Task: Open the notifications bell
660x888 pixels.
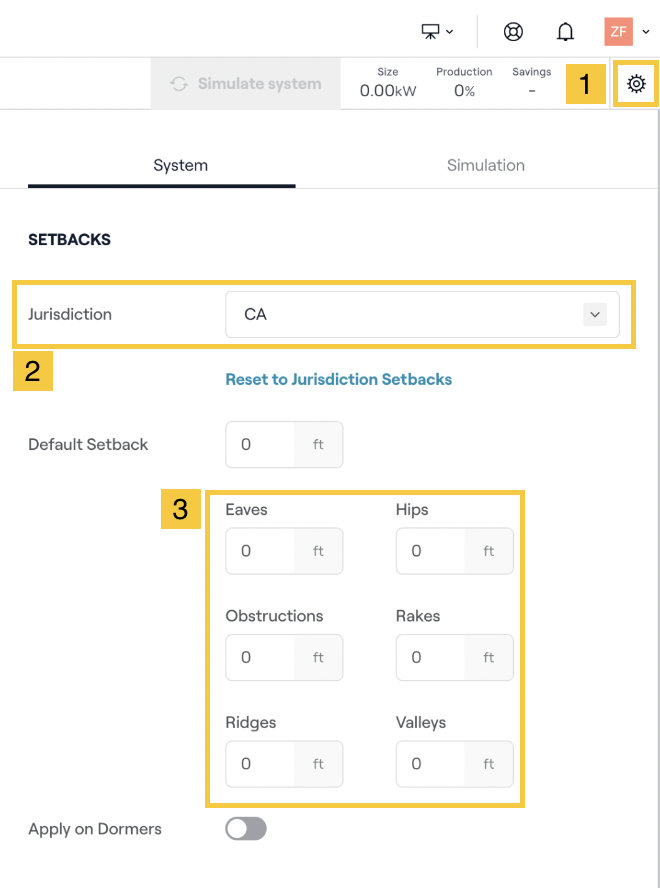Action: 566,31
